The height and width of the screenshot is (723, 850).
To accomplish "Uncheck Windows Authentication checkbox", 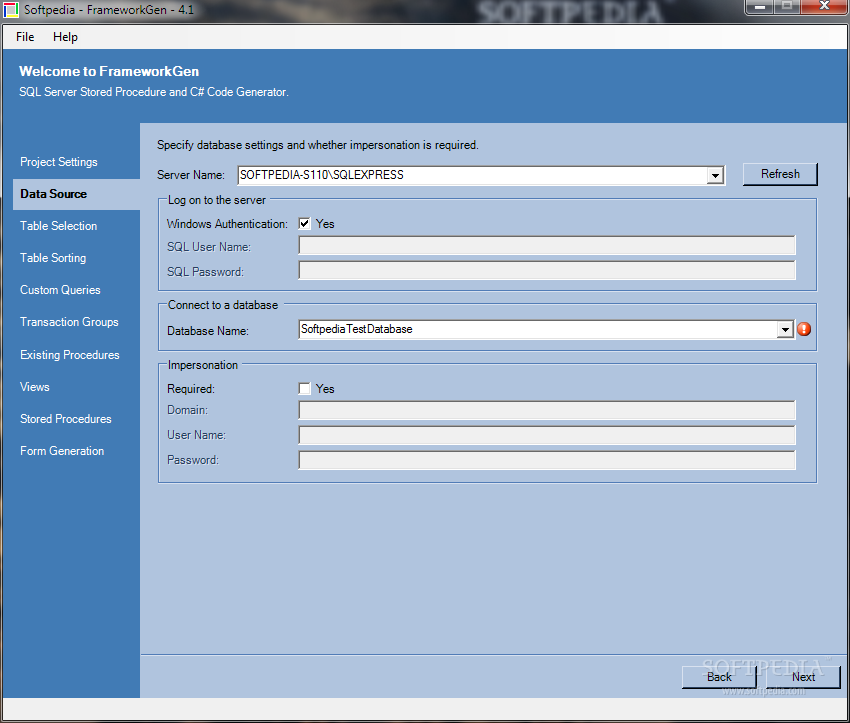I will 305,223.
